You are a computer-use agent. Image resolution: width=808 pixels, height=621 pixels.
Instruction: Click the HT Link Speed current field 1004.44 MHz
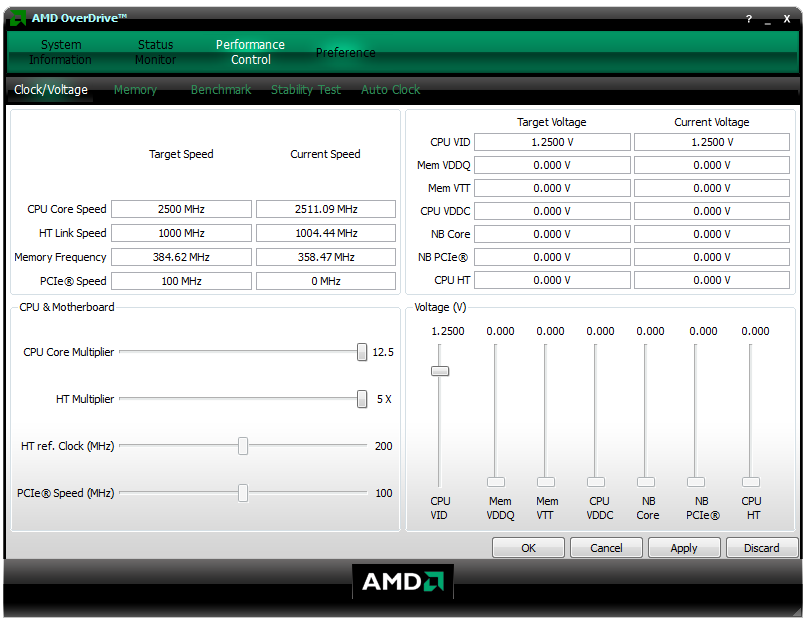point(326,233)
